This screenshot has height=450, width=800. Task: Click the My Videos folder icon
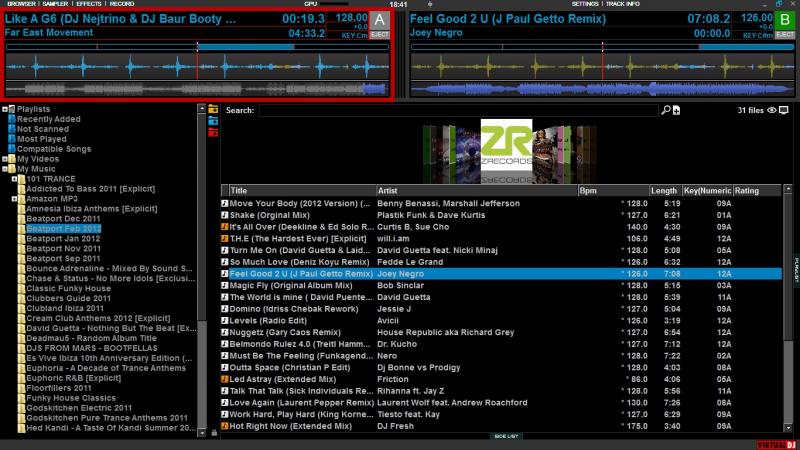pyautogui.click(x=12, y=159)
